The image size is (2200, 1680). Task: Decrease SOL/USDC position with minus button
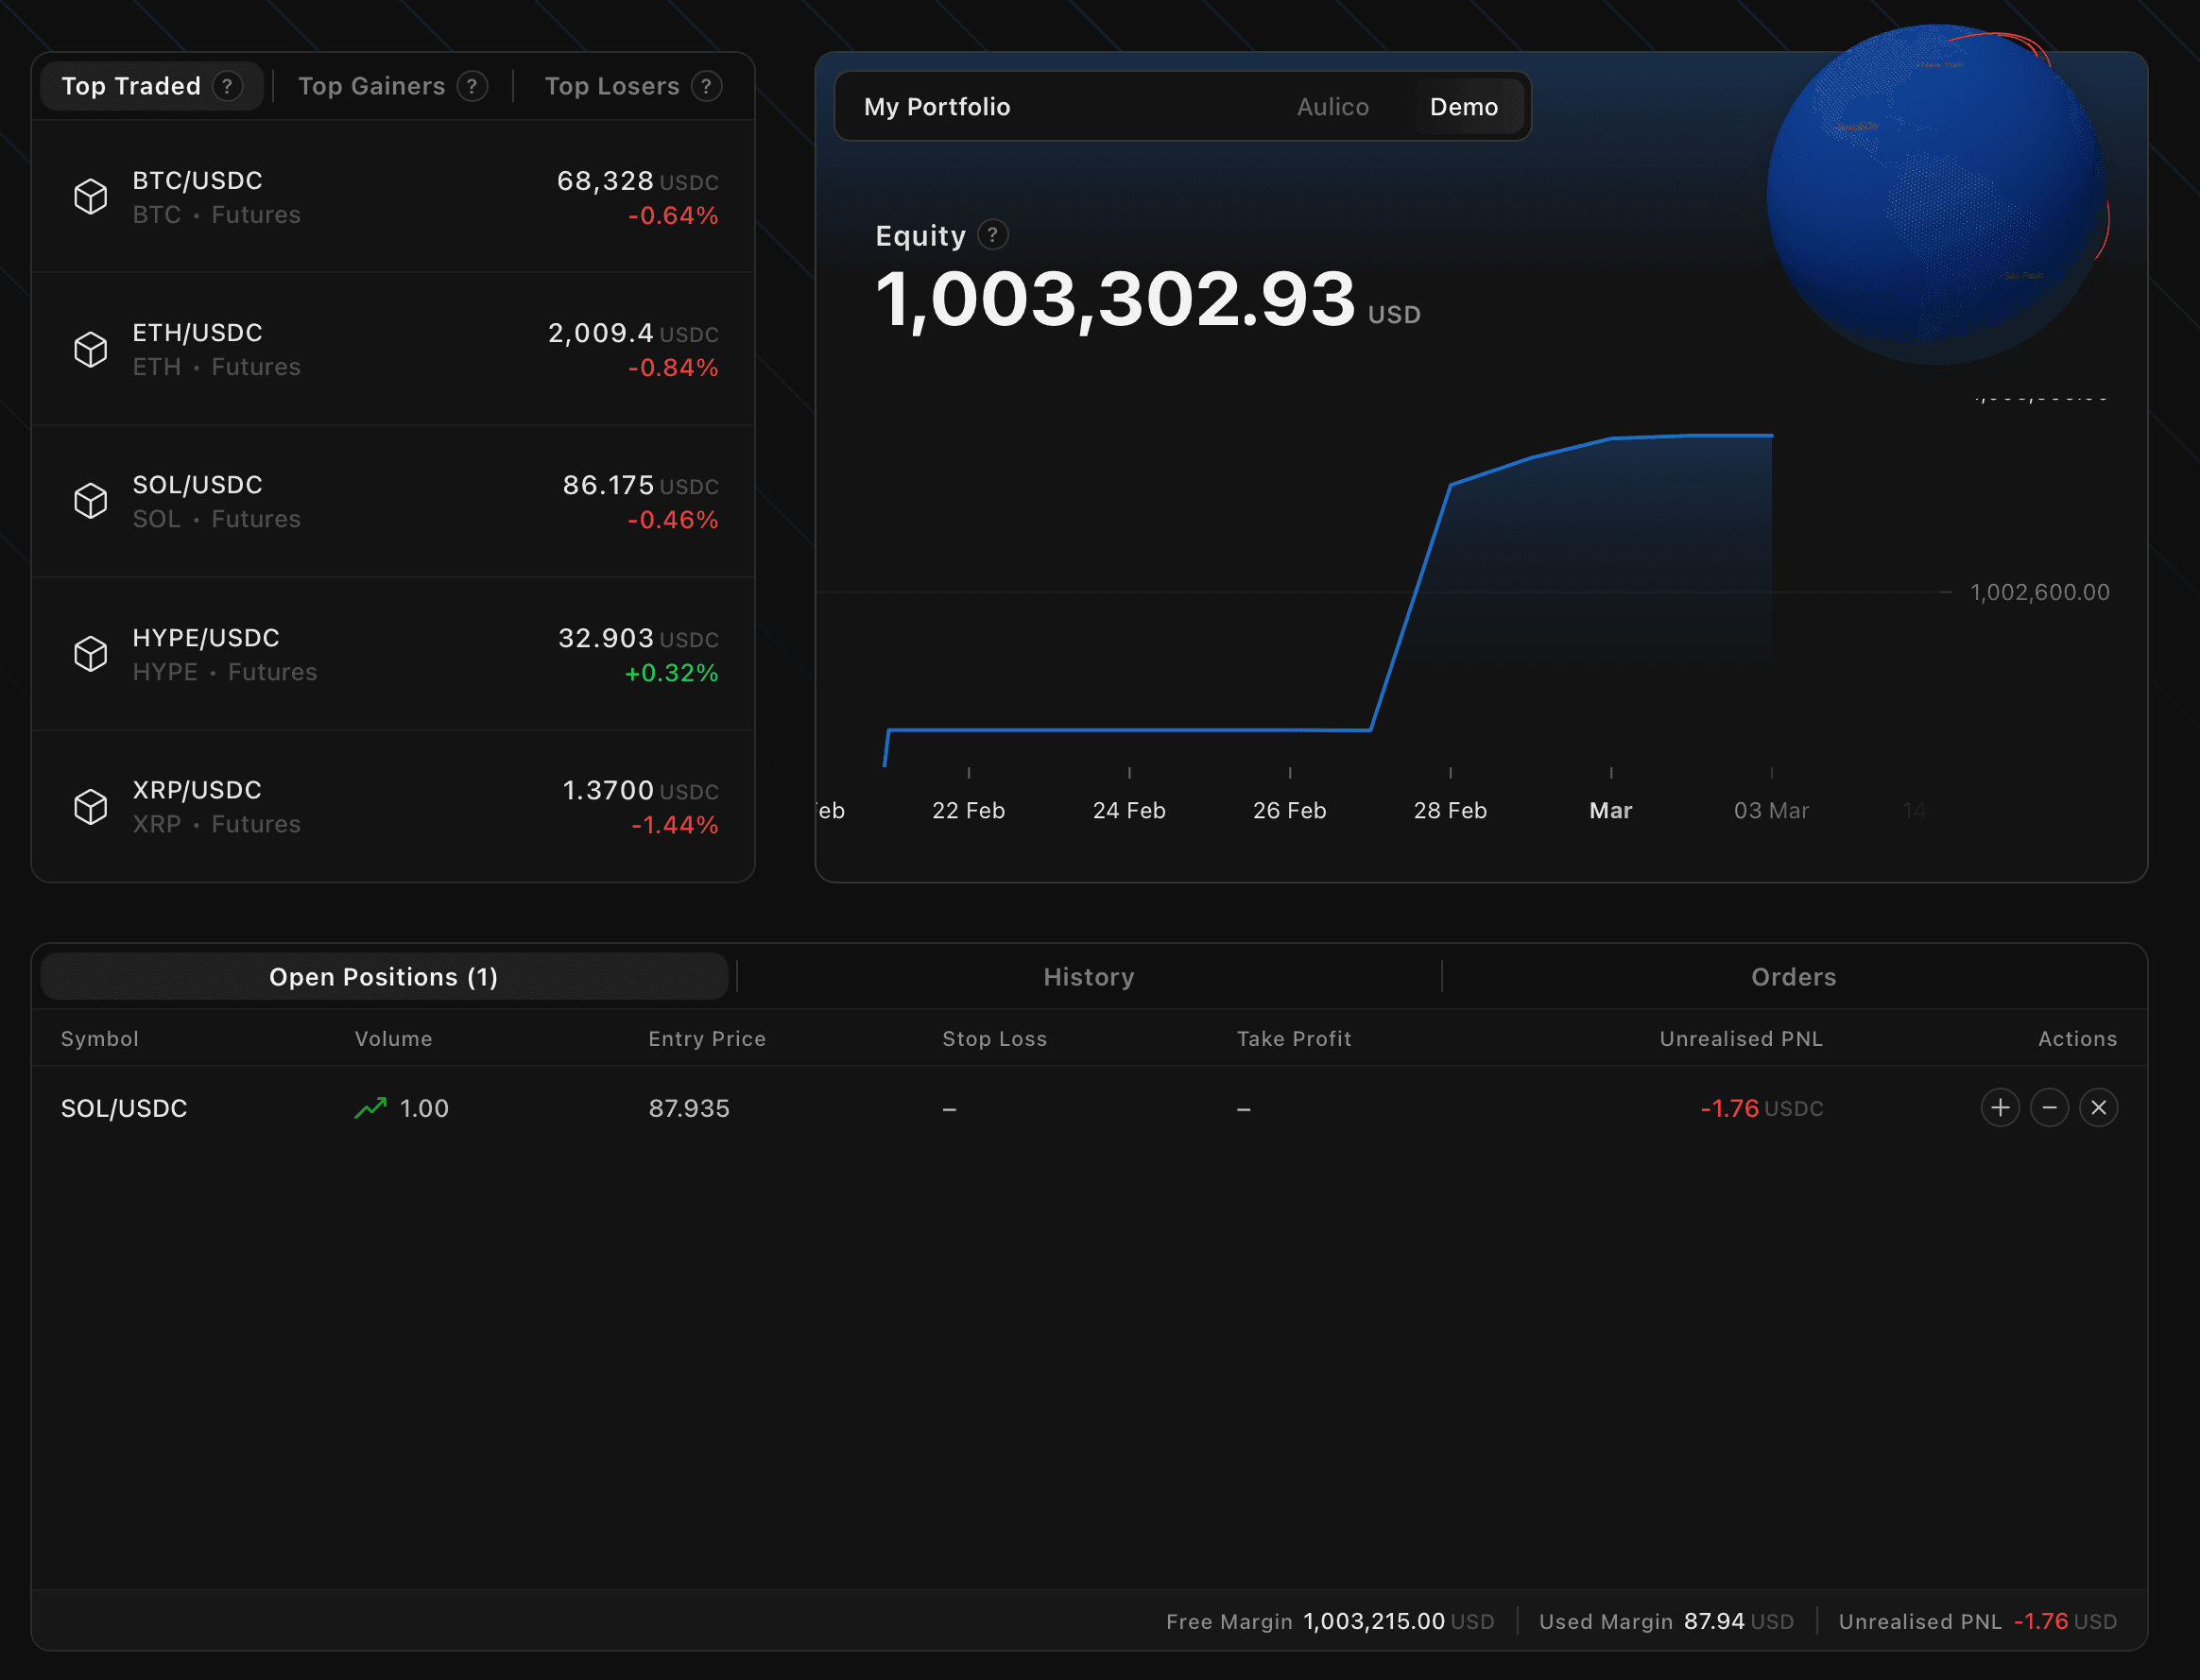pyautogui.click(x=2049, y=1107)
